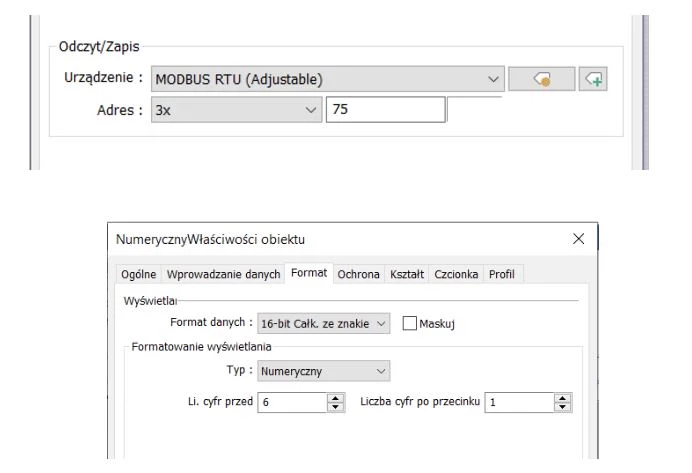Expand the Typ dropdown set to Numeryczny
The width and height of the screenshot is (692, 473).
tap(381, 372)
